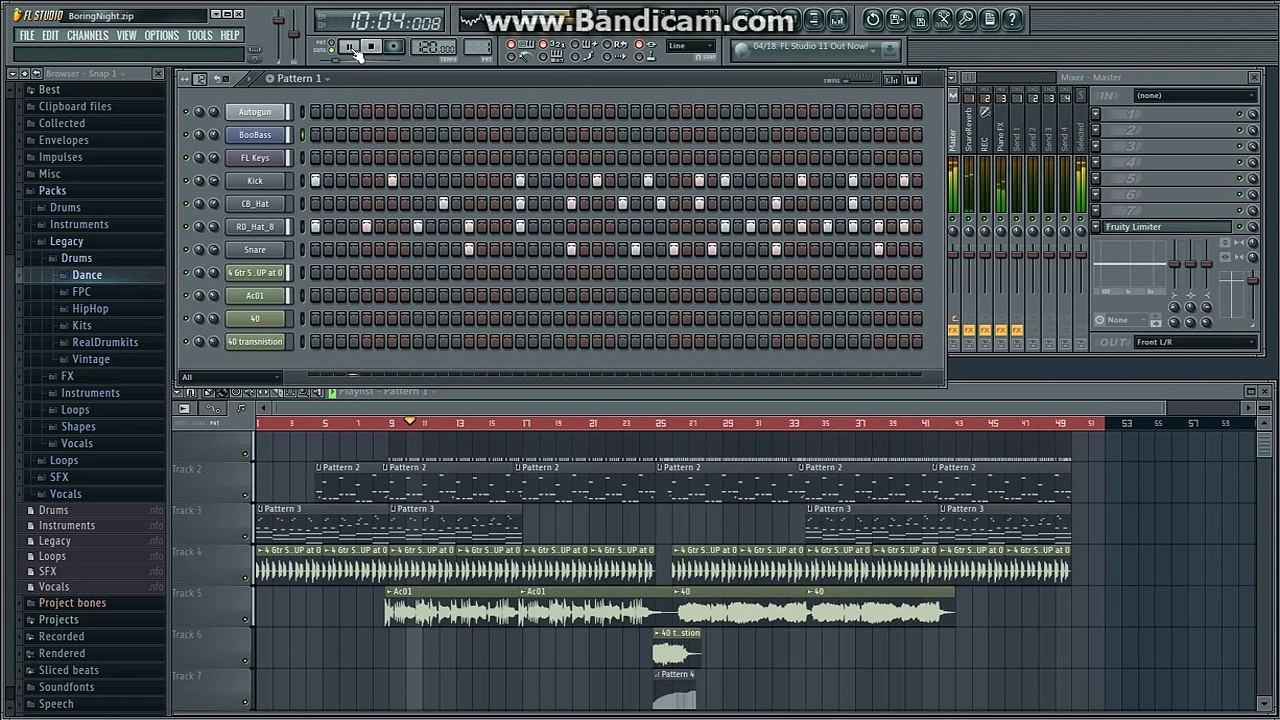This screenshot has height=720, width=1280.
Task: Open the CHANNELS menu
Action: click(87, 35)
